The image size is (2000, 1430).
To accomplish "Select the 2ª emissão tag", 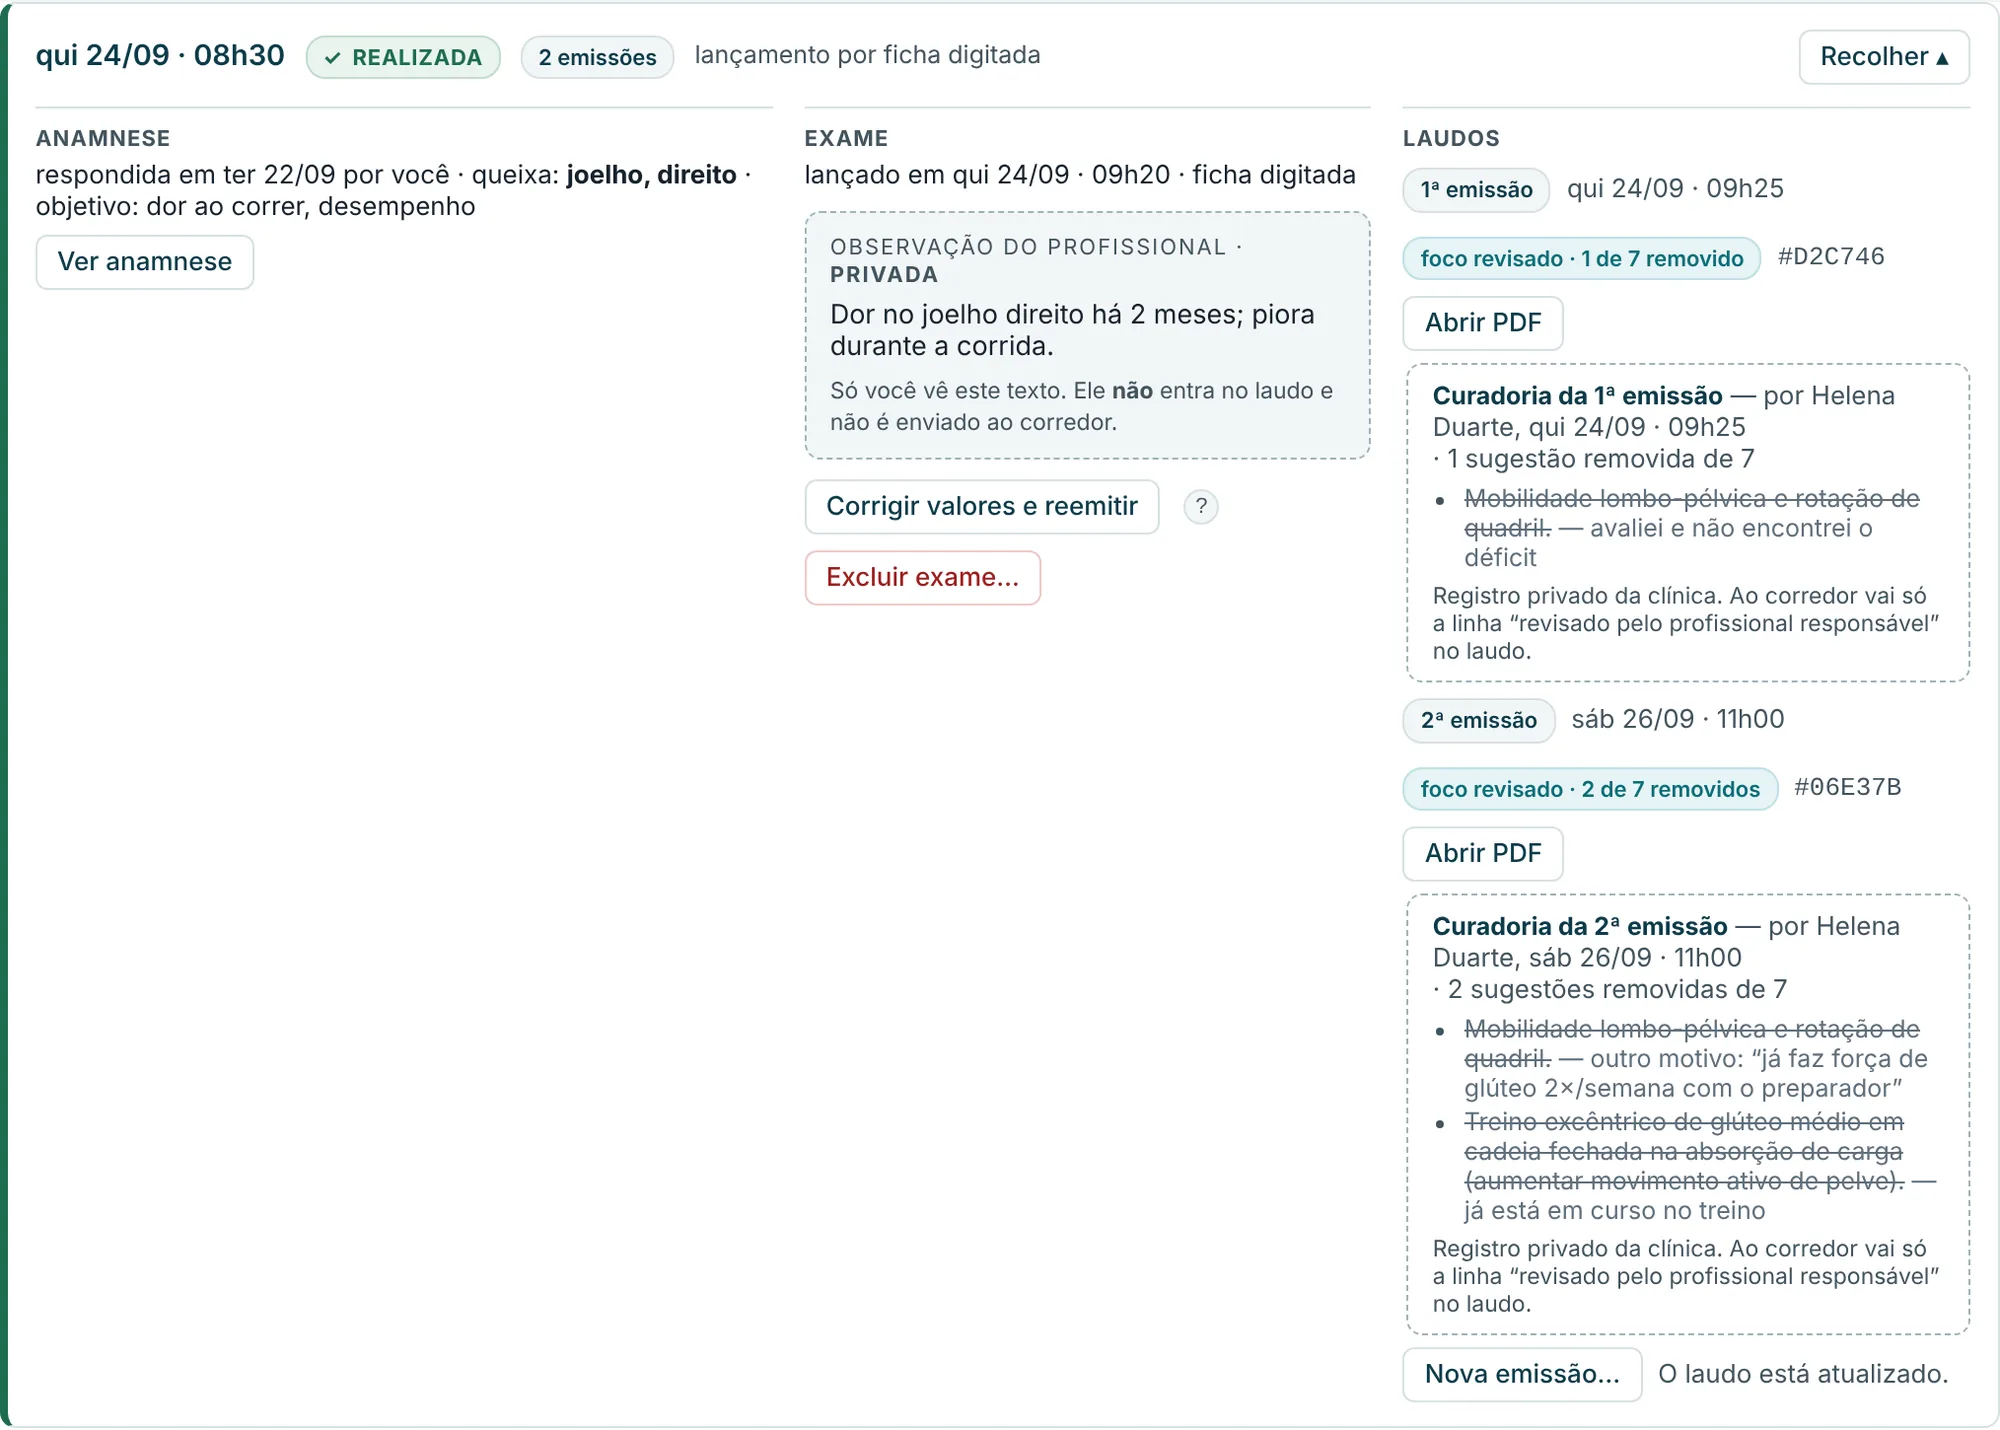I will (x=1479, y=721).
